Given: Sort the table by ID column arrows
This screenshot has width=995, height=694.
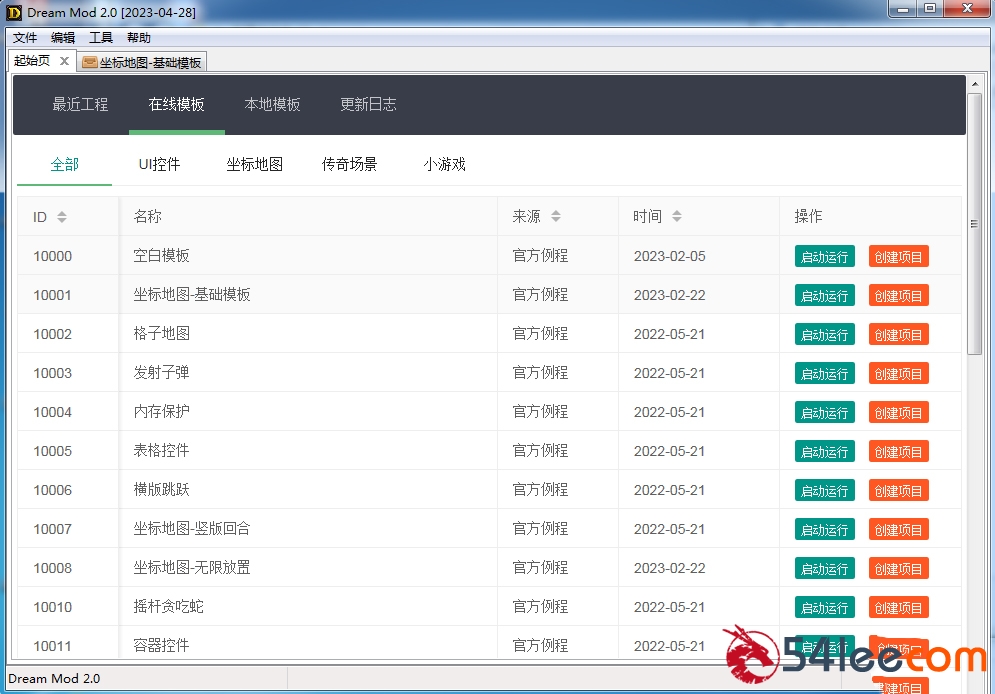Looking at the screenshot, I should click(x=62, y=217).
